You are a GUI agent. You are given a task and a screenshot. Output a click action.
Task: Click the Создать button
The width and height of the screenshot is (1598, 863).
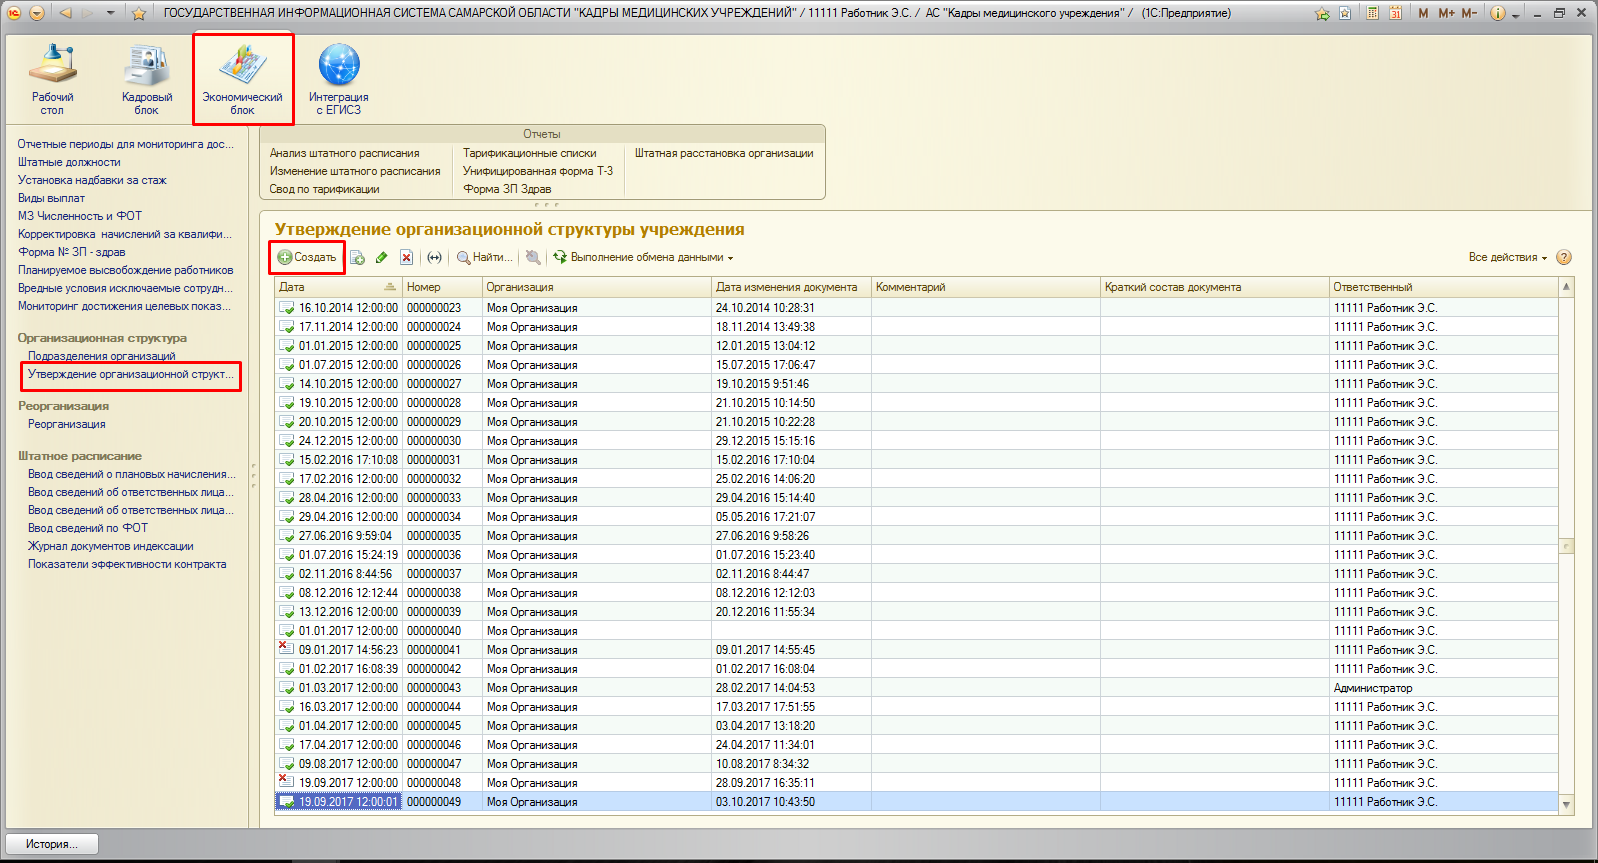pyautogui.click(x=307, y=258)
